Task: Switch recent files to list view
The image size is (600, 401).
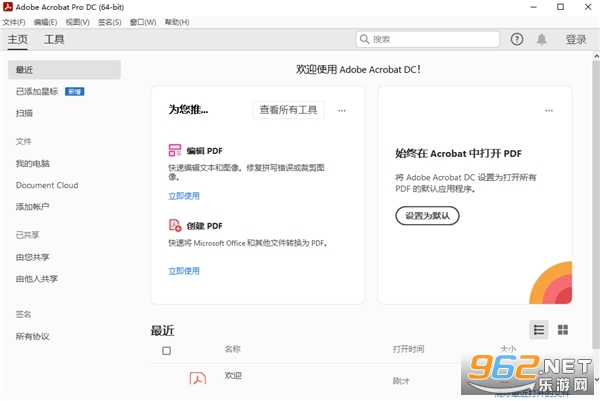Action: pyautogui.click(x=539, y=330)
